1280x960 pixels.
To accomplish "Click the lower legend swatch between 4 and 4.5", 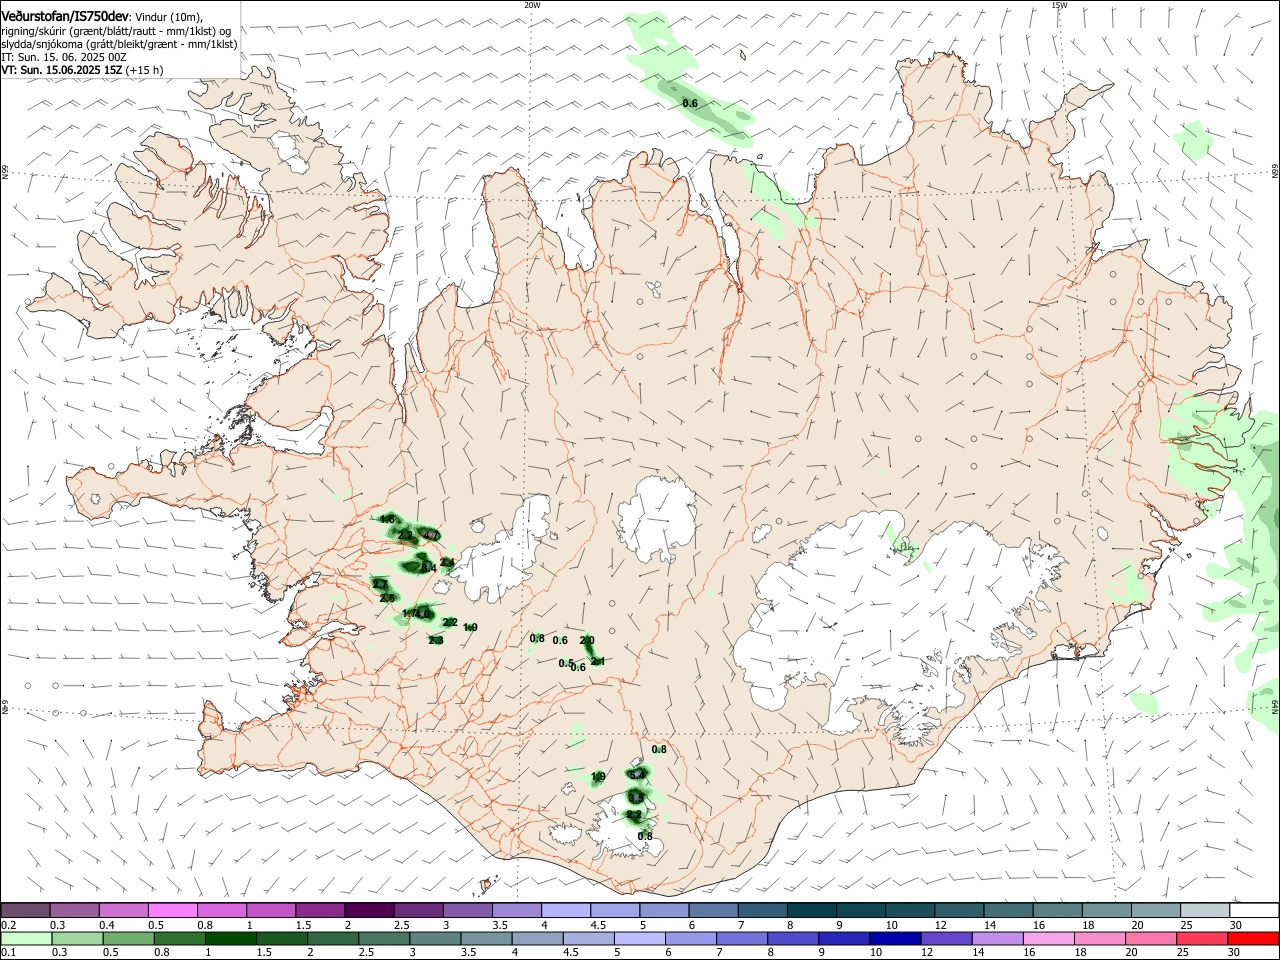I will tap(537, 938).
